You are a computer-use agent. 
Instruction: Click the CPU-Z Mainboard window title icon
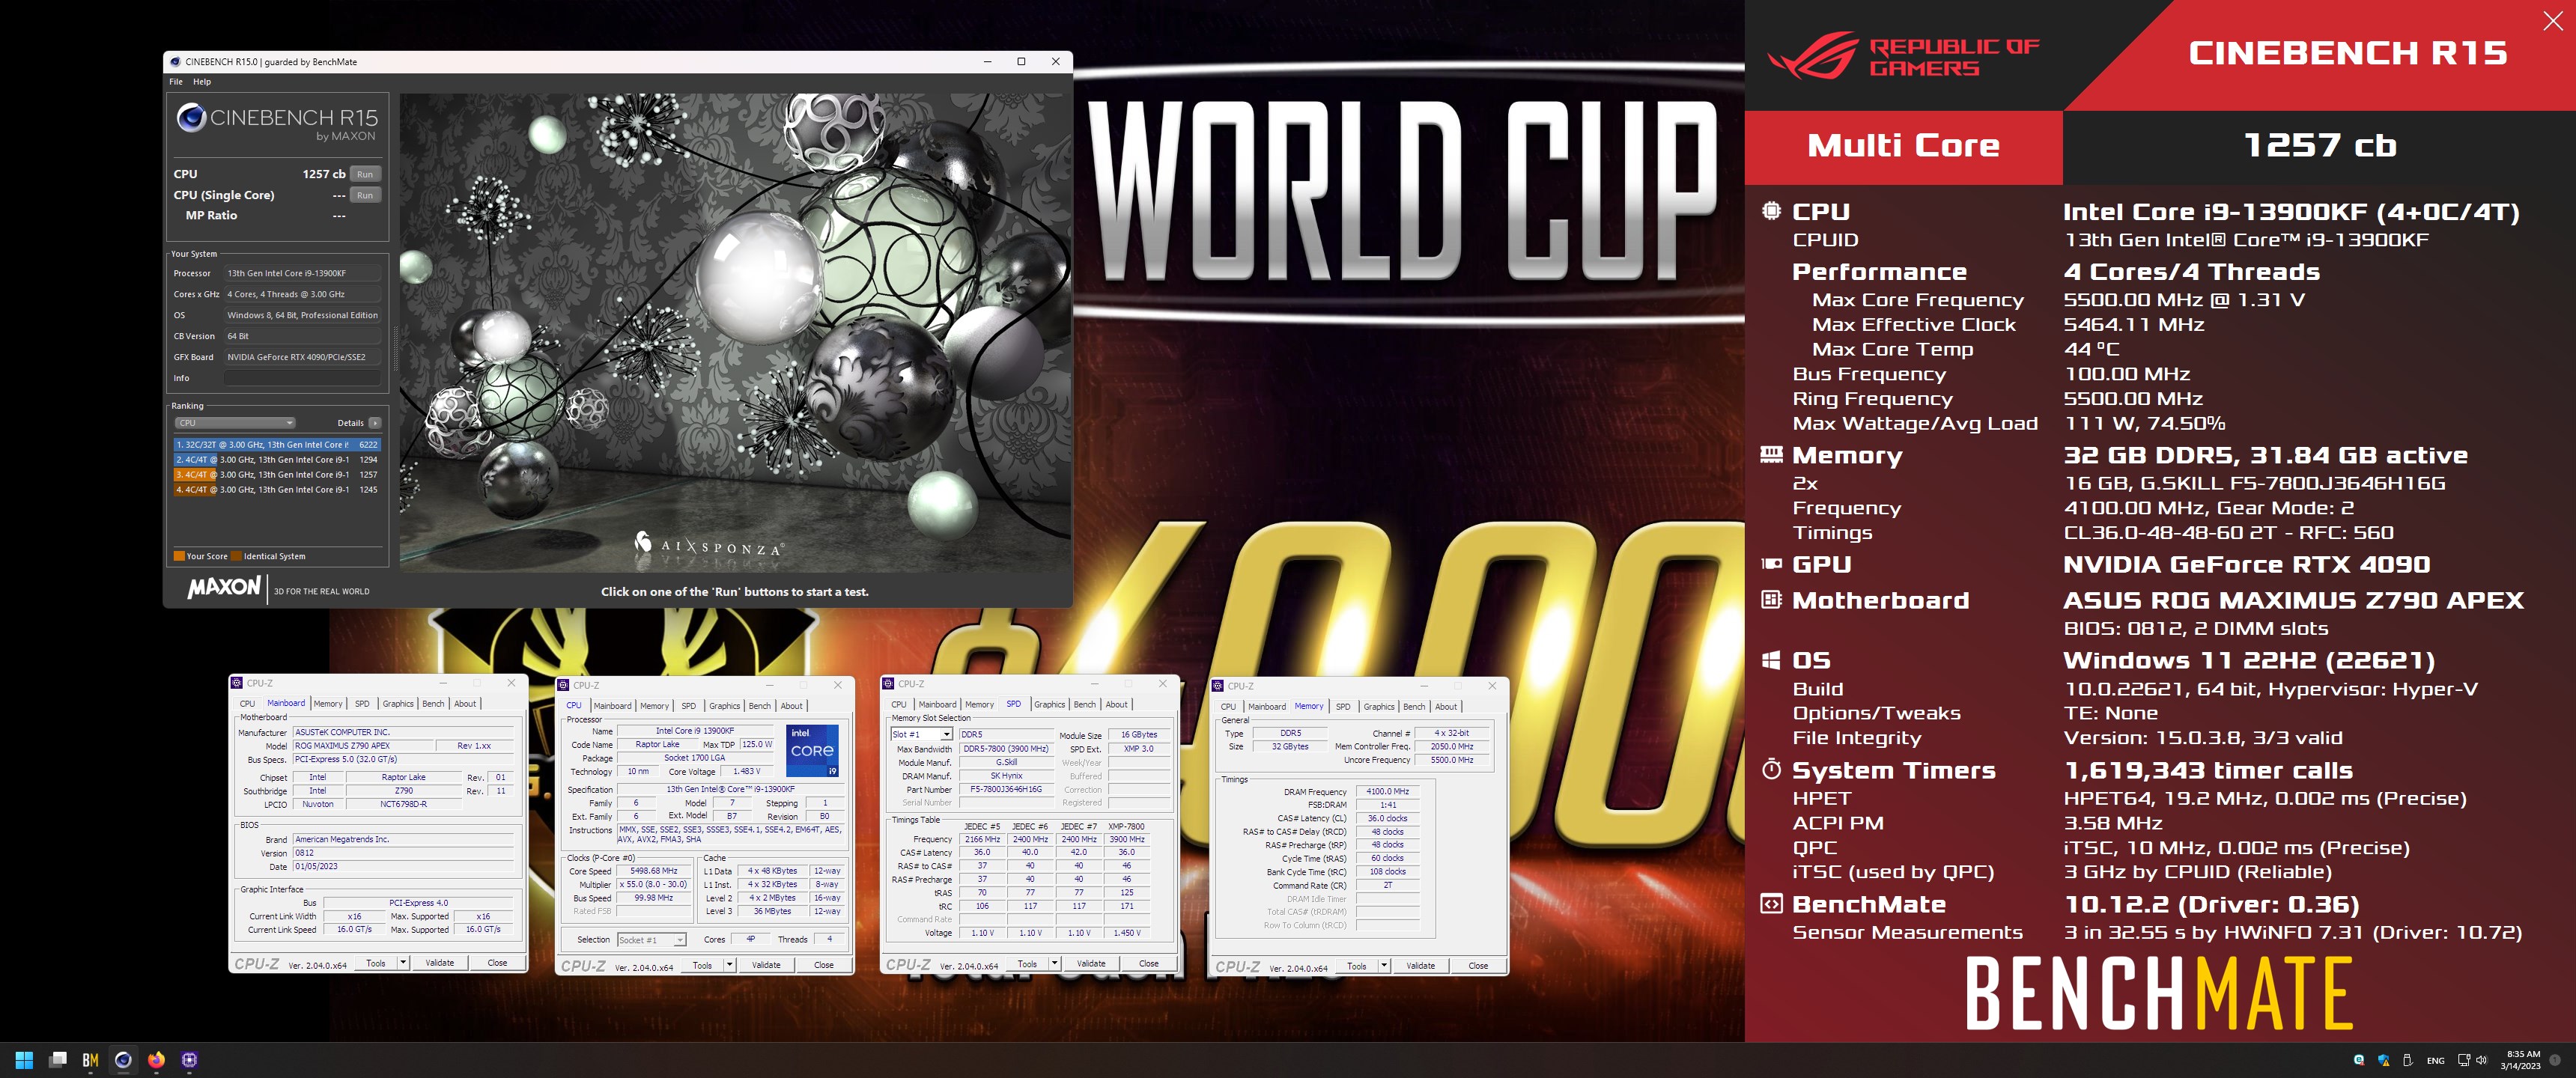[237, 683]
